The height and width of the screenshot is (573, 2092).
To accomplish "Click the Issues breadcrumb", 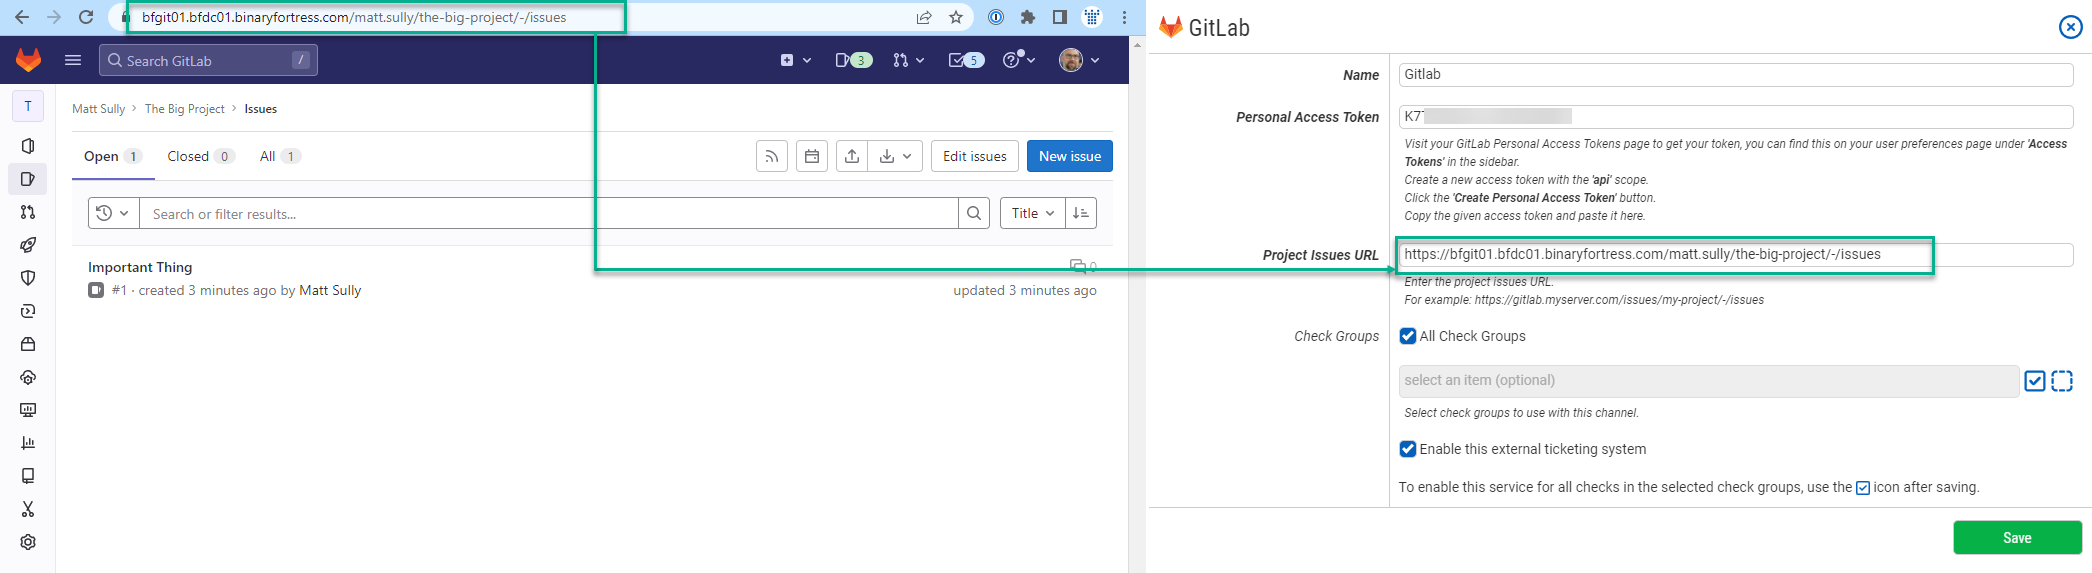I will tap(261, 109).
